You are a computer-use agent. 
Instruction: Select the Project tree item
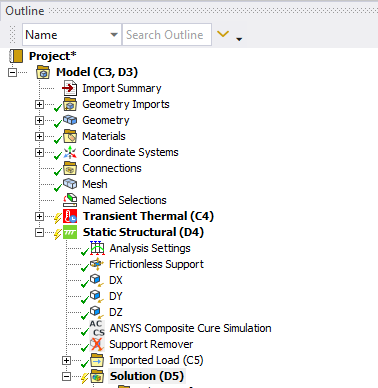point(53,56)
